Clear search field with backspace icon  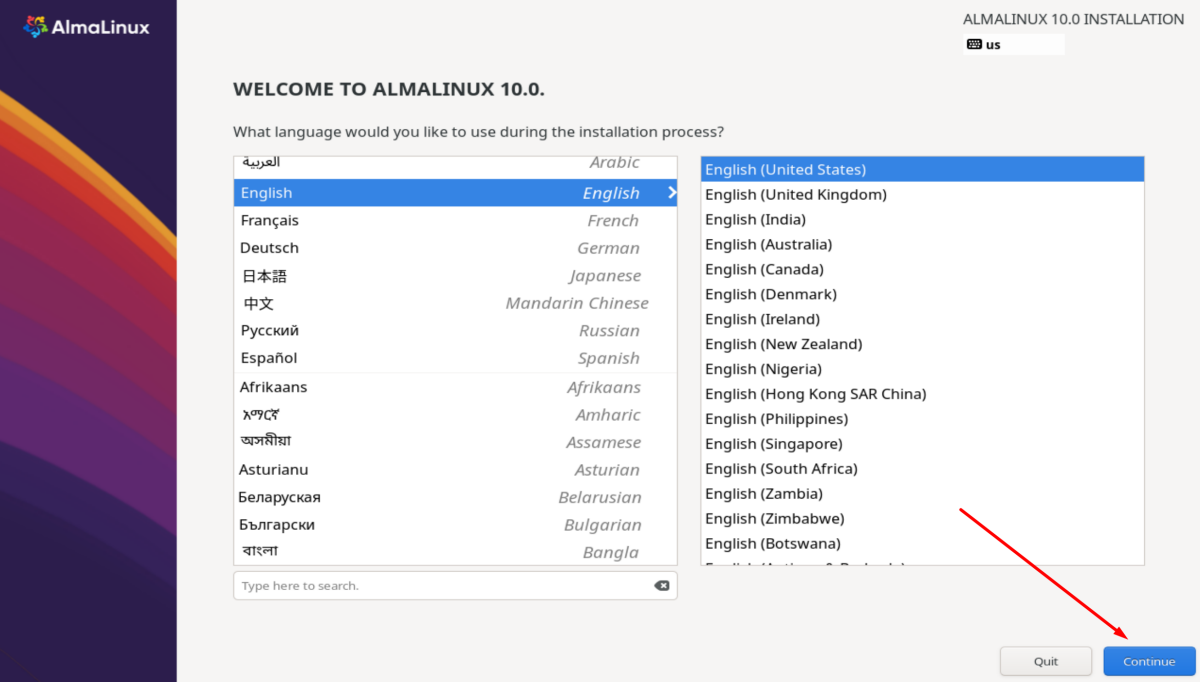tap(661, 586)
